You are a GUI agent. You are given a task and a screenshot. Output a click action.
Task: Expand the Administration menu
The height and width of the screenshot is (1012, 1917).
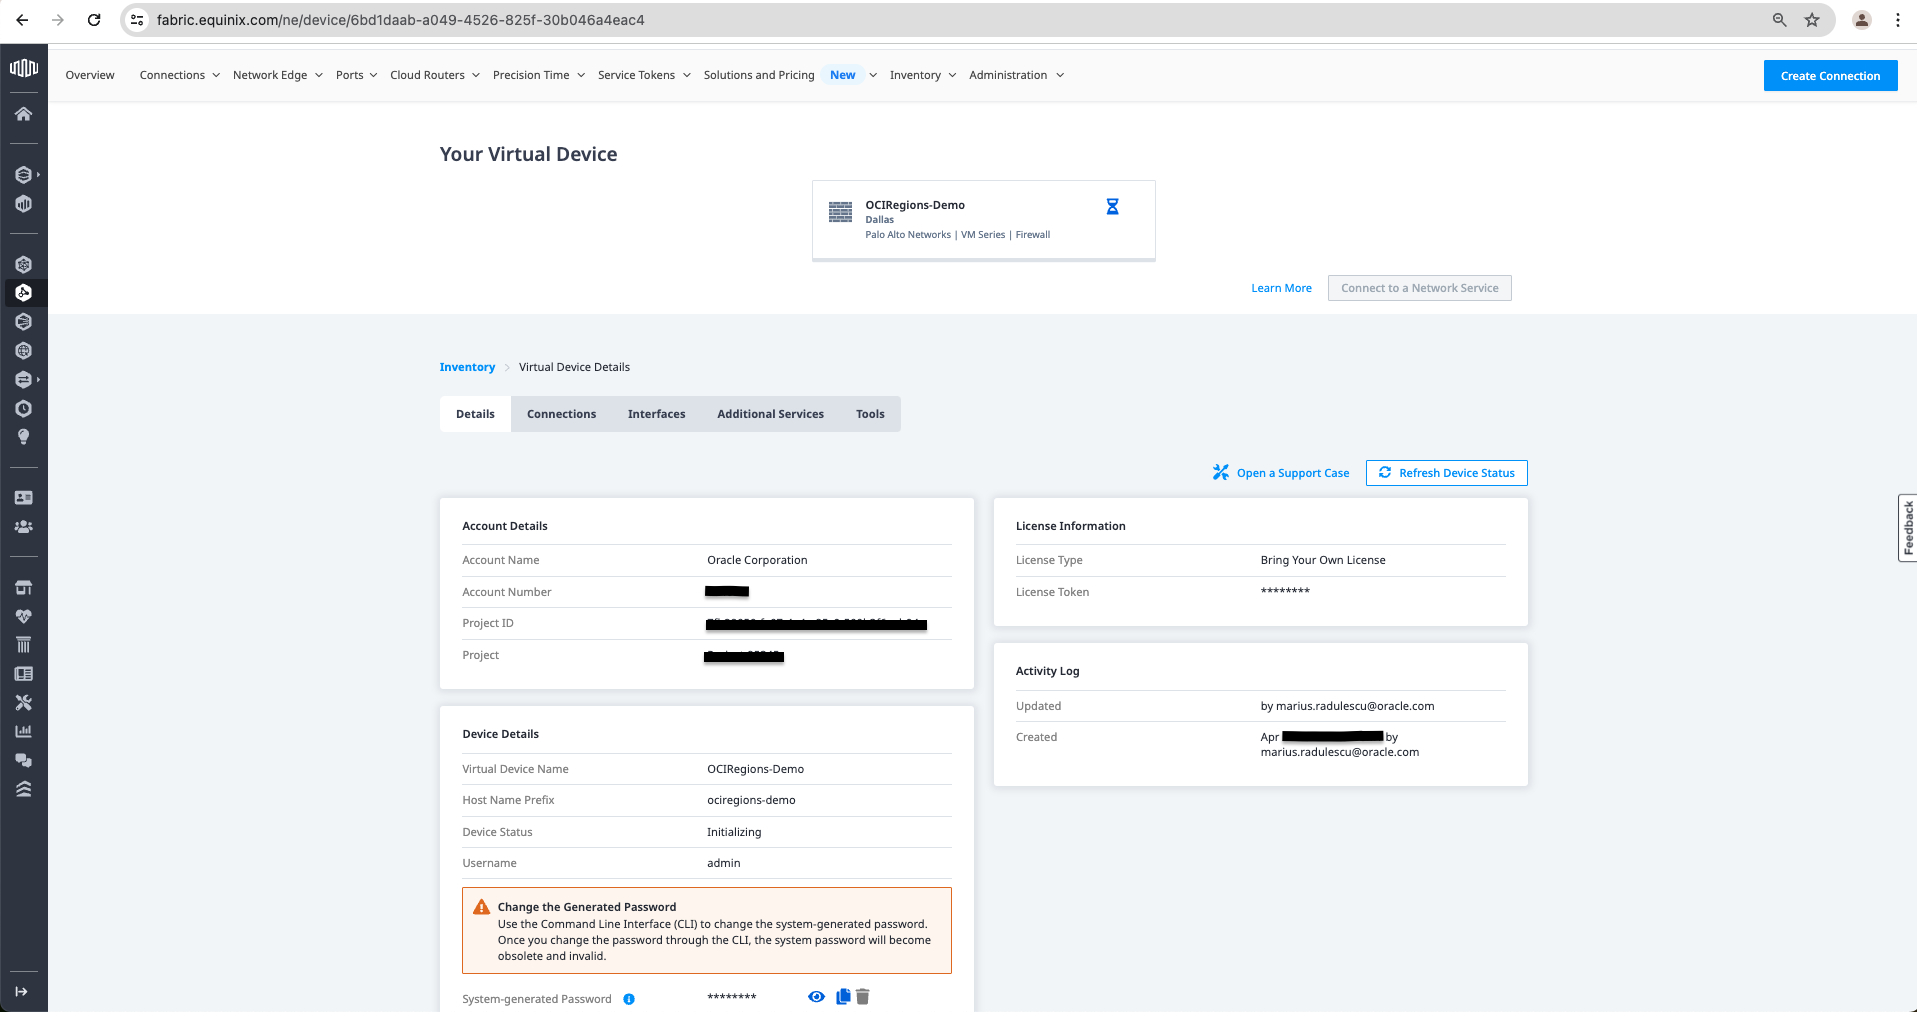click(x=1016, y=75)
